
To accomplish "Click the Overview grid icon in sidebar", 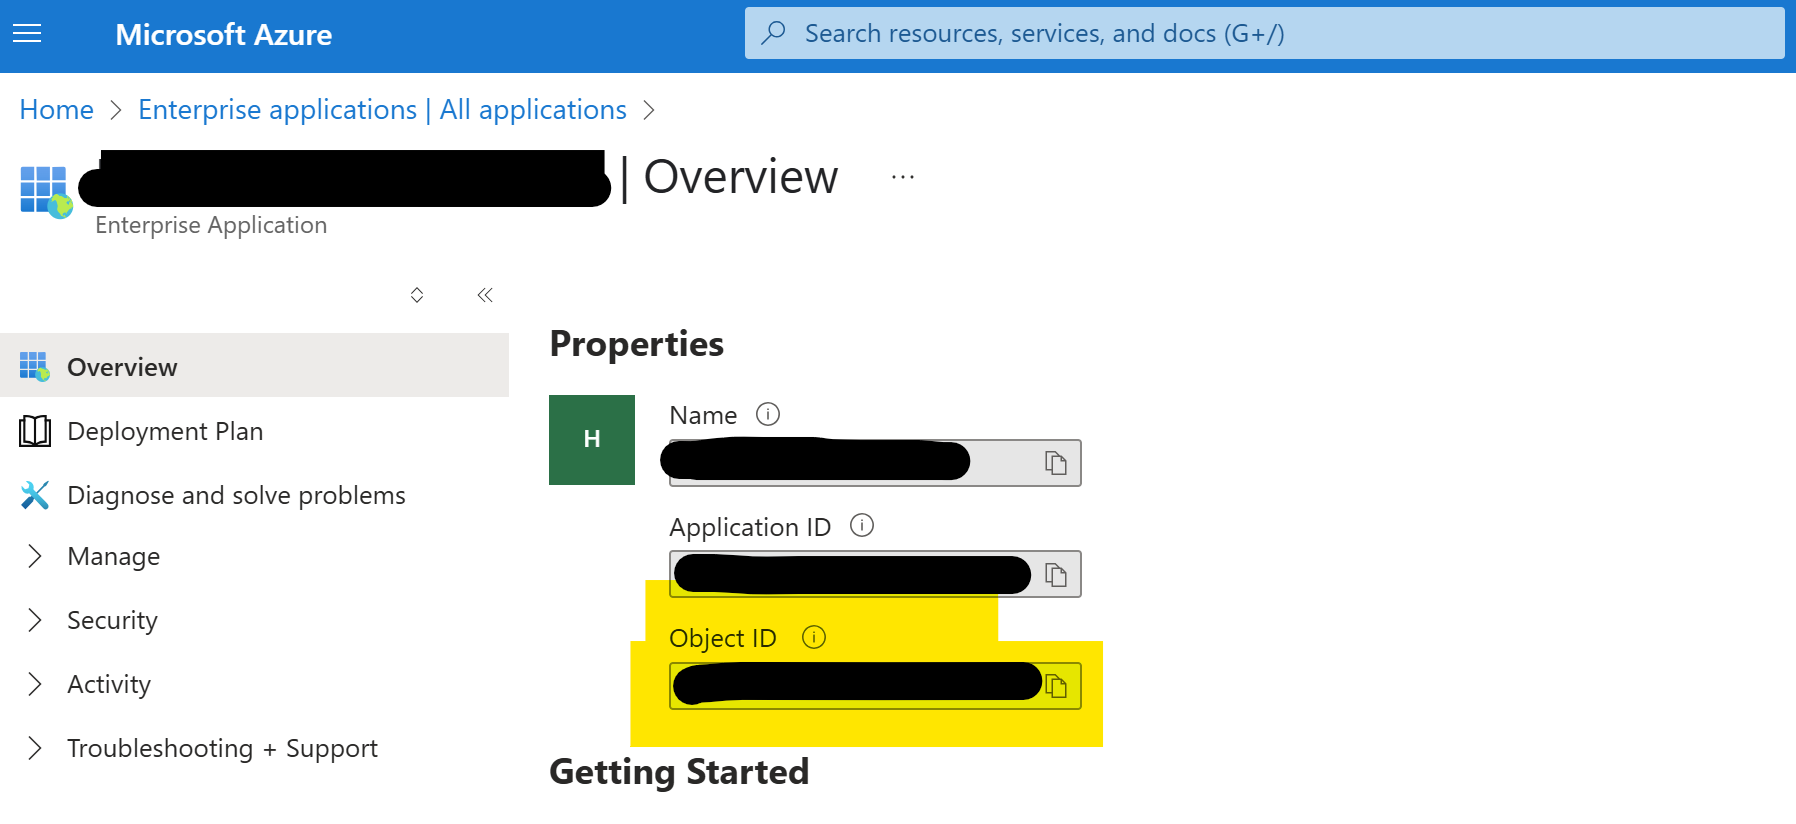I will (34, 367).
